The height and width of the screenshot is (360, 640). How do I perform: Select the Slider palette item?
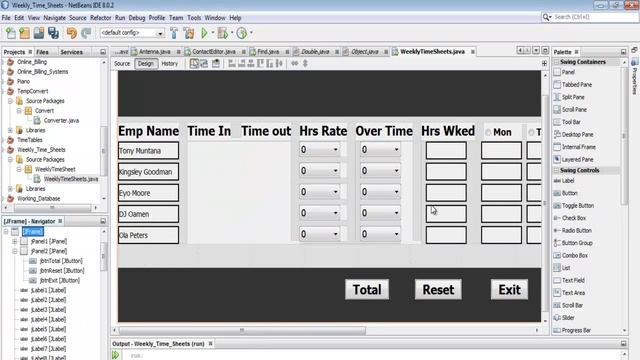click(x=564, y=318)
